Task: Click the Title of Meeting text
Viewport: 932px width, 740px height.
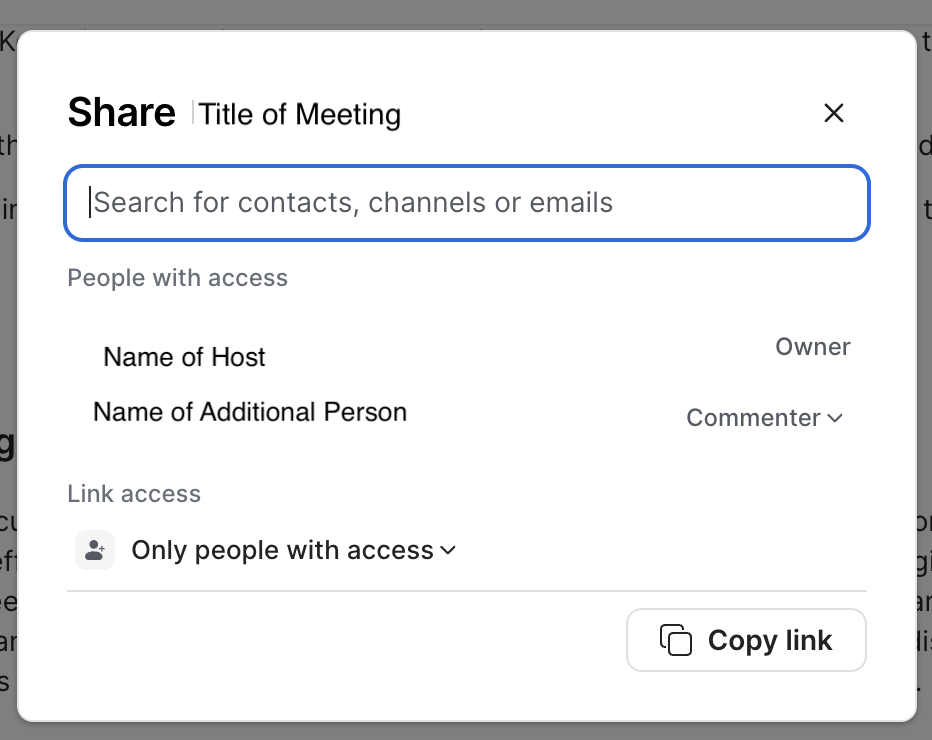Action: tap(300, 115)
